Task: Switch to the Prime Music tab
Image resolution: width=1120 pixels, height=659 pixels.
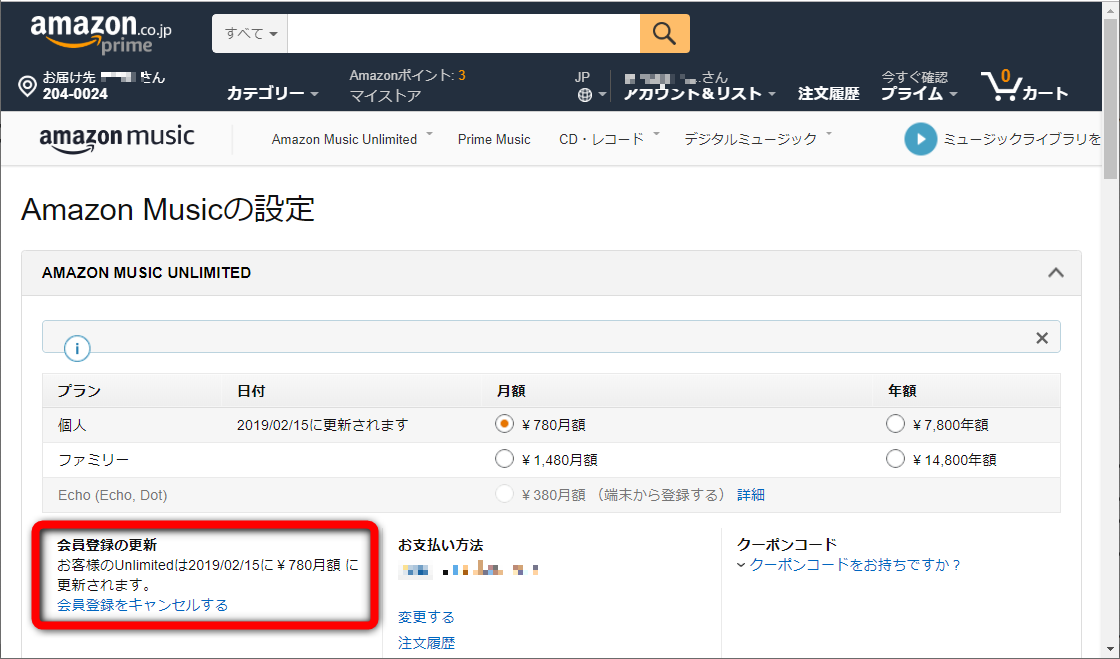Action: click(493, 139)
